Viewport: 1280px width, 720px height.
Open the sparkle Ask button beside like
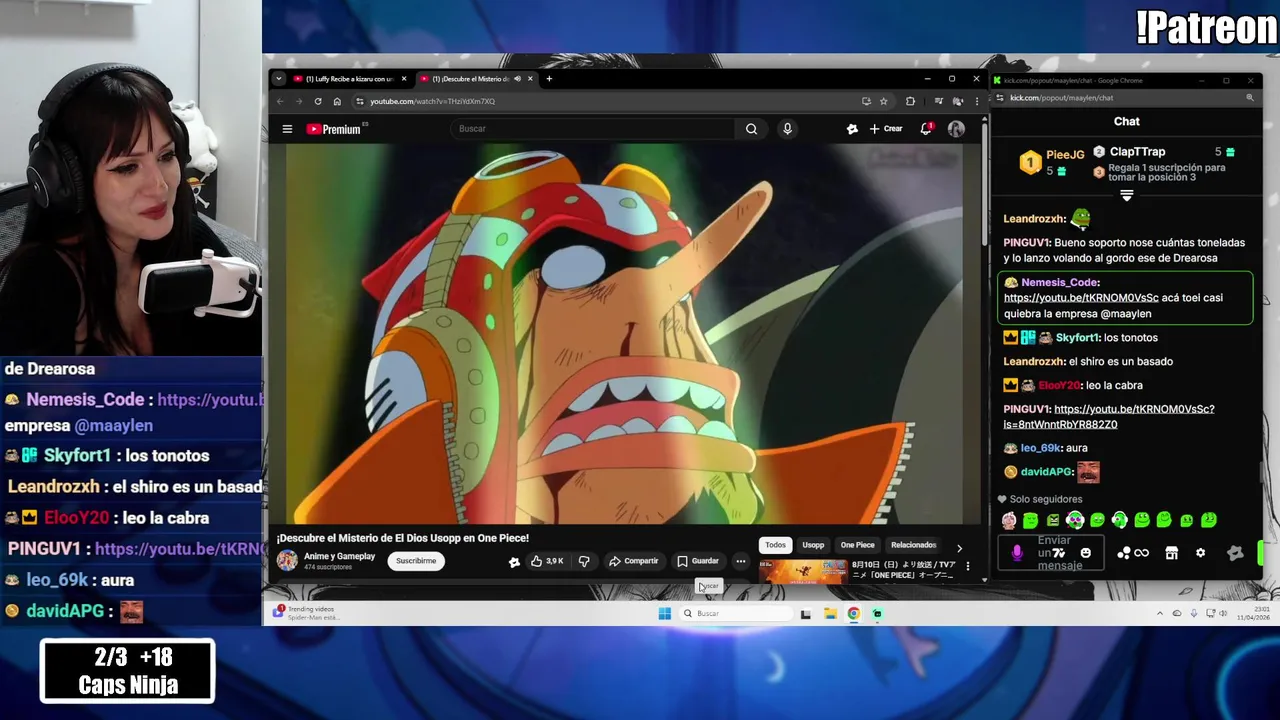click(x=514, y=562)
